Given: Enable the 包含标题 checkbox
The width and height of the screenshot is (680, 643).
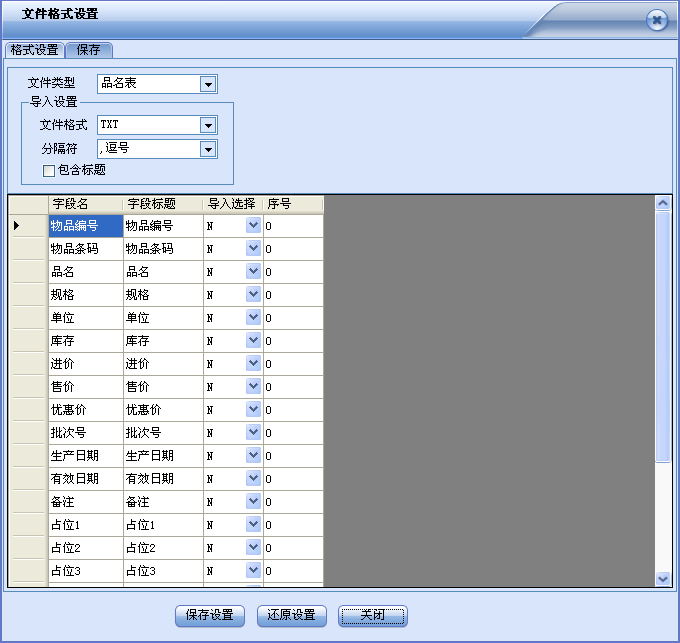Looking at the screenshot, I should click(x=49, y=170).
